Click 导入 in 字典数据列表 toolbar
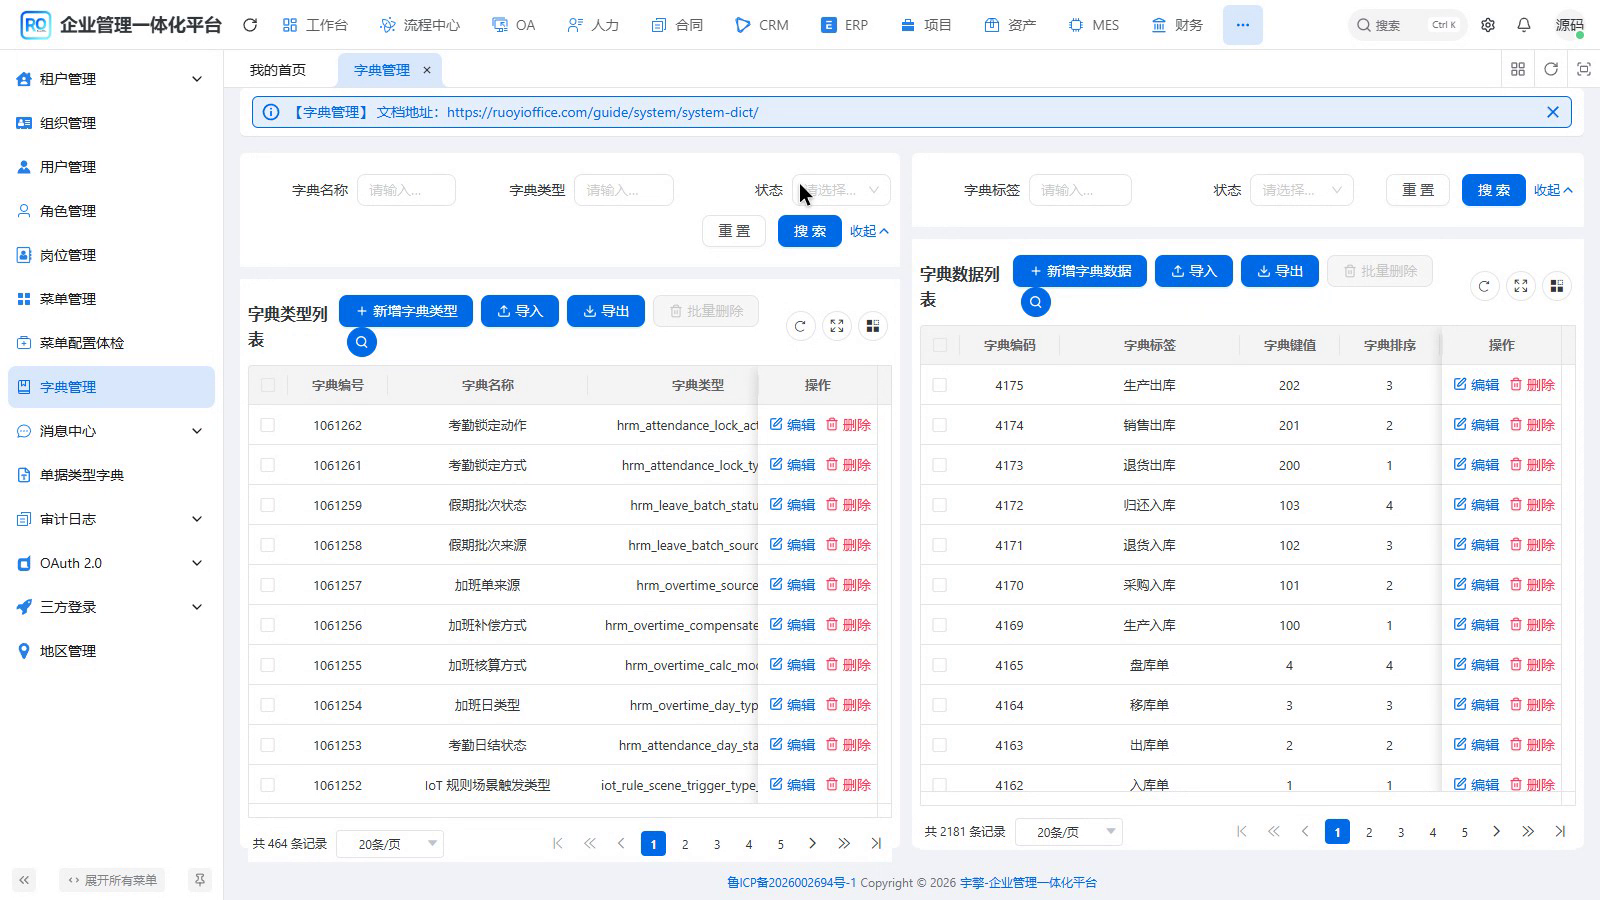1600x900 pixels. coord(1194,271)
